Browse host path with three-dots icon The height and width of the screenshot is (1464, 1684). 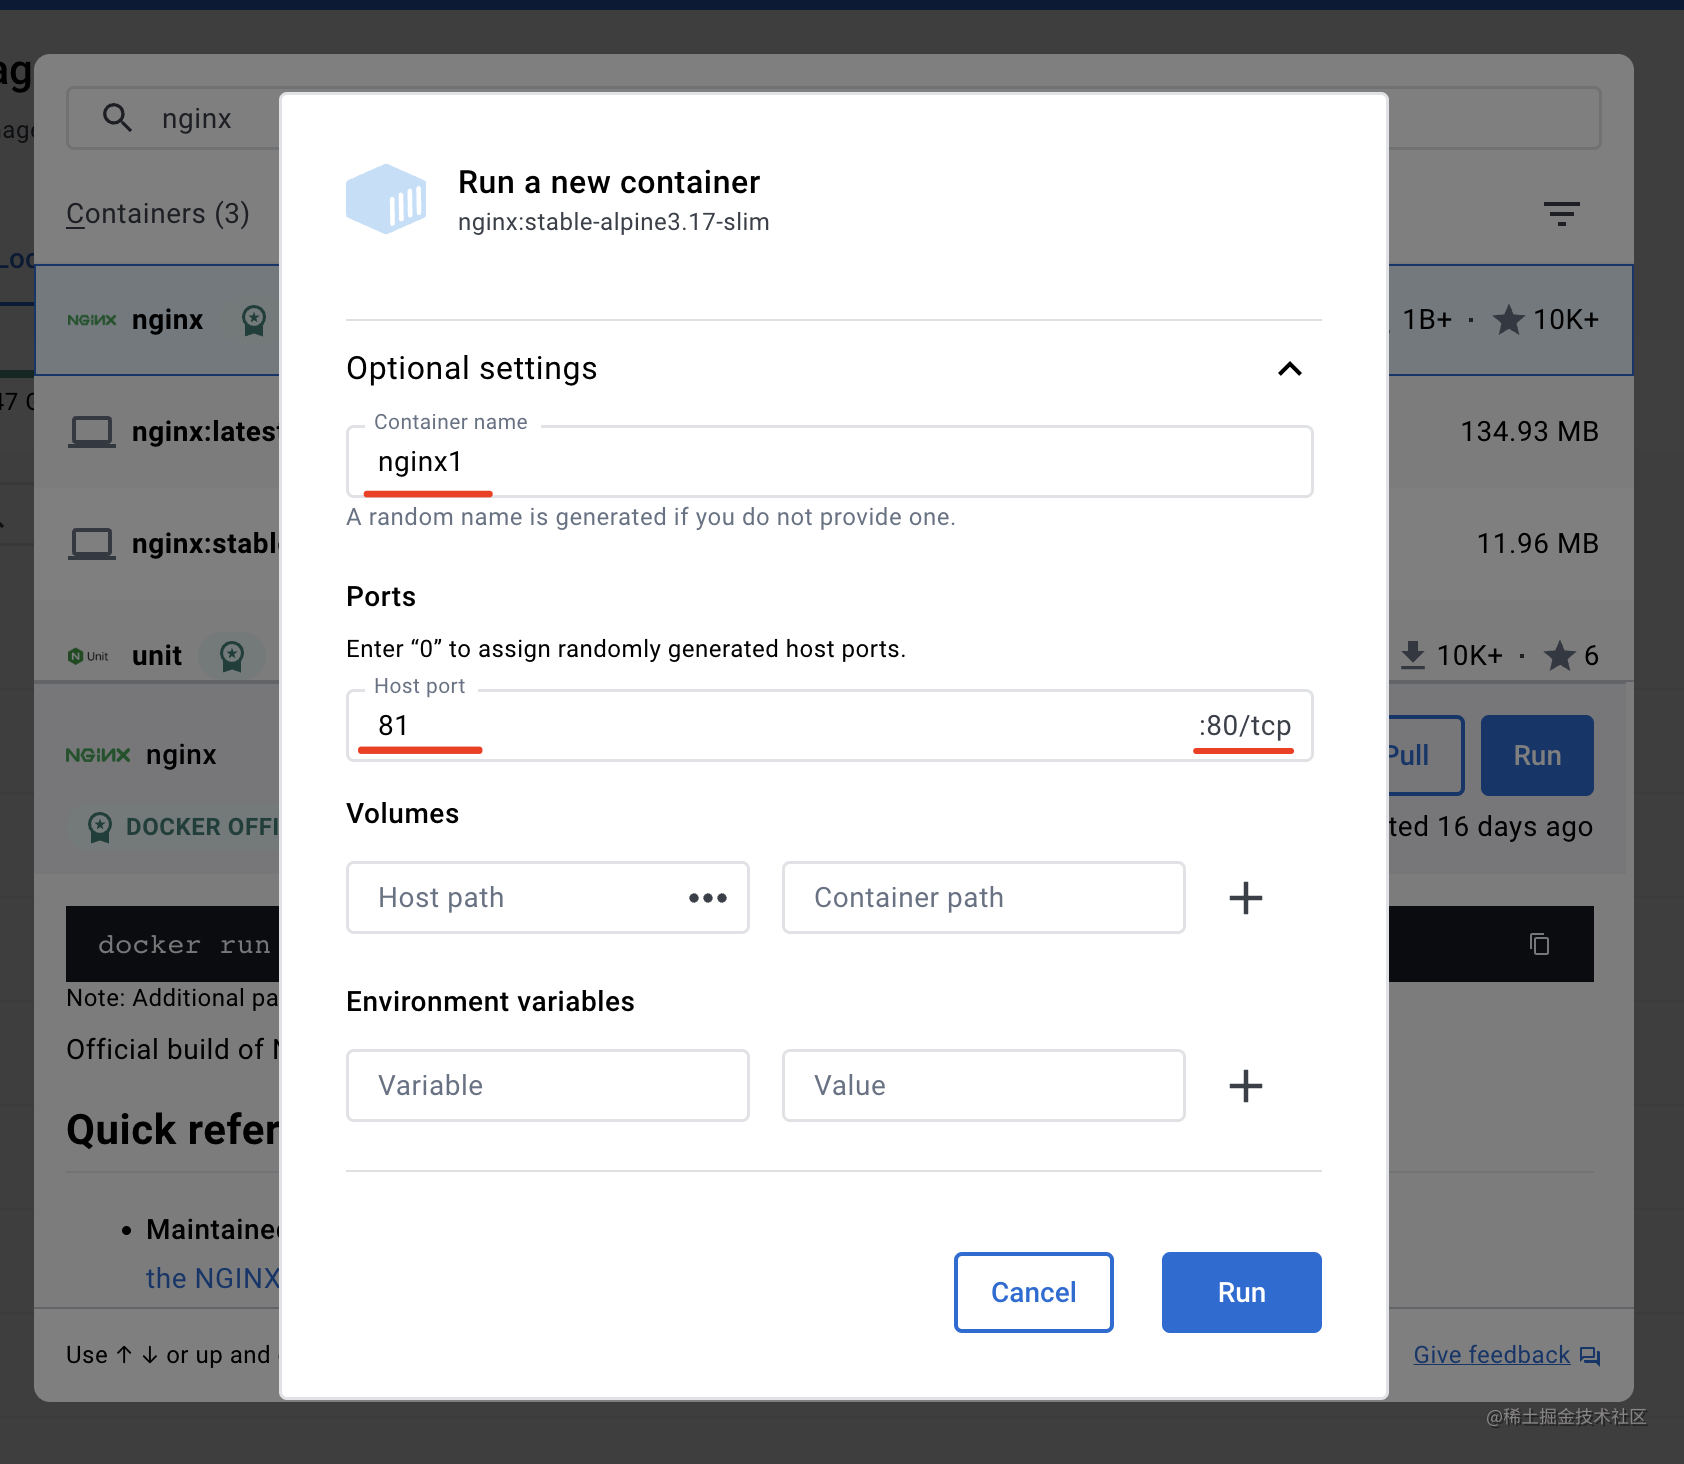708,898
